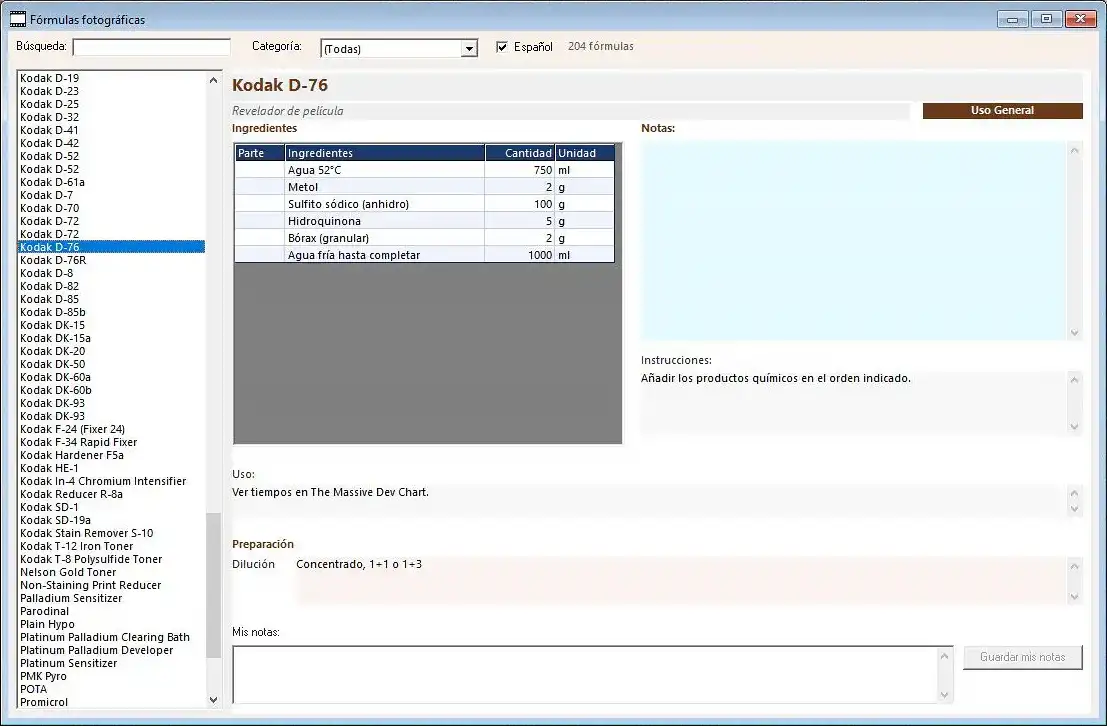Select Kodak Stain Remover S-10

click(111, 533)
